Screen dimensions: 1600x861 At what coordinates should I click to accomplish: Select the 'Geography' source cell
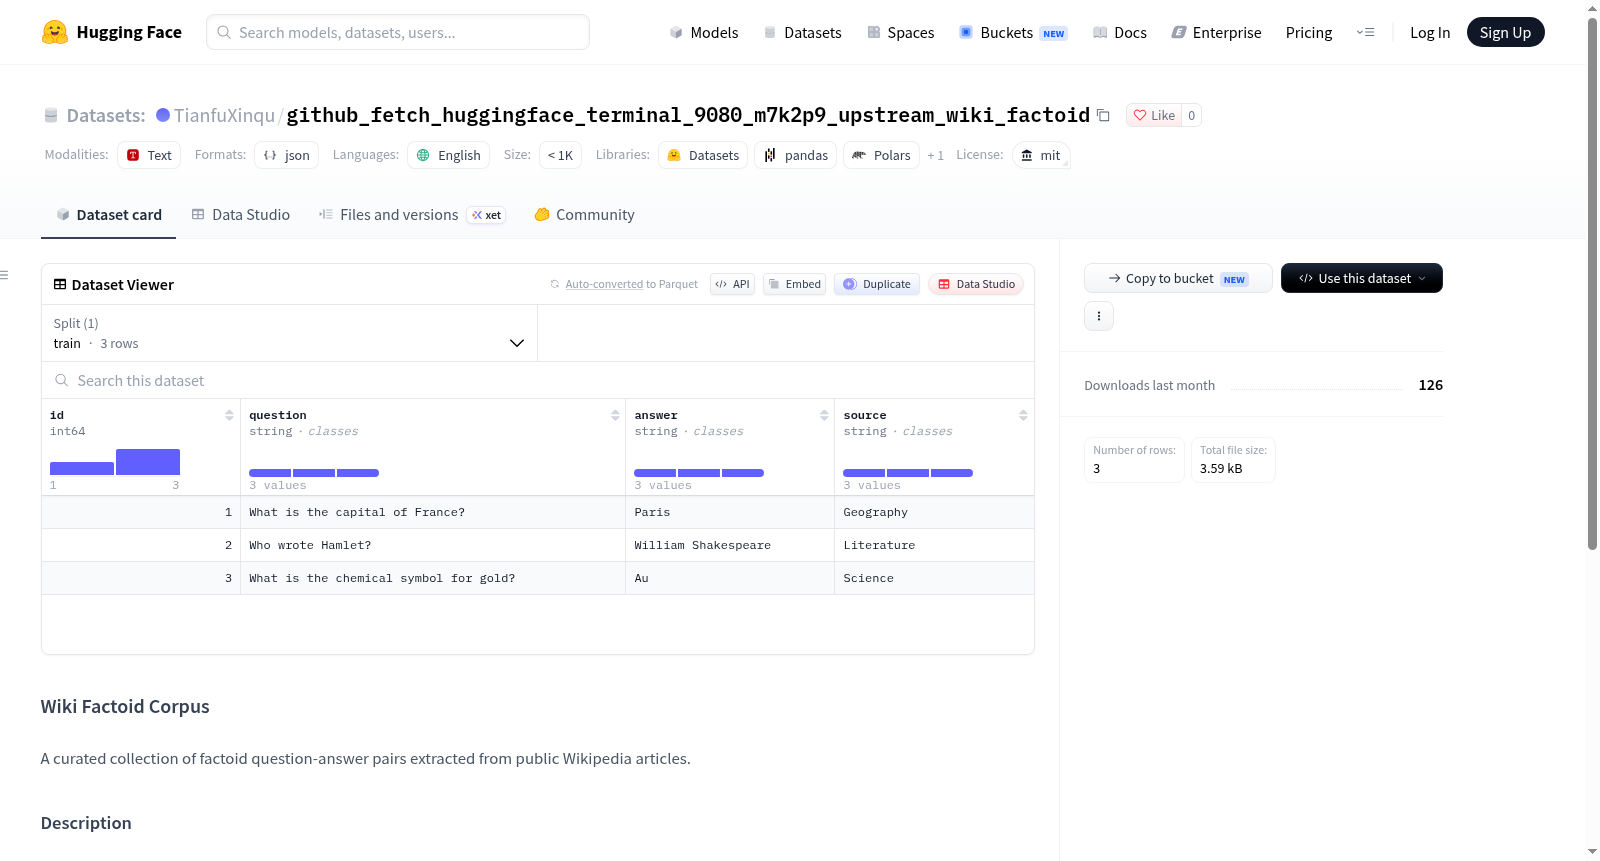(x=934, y=512)
